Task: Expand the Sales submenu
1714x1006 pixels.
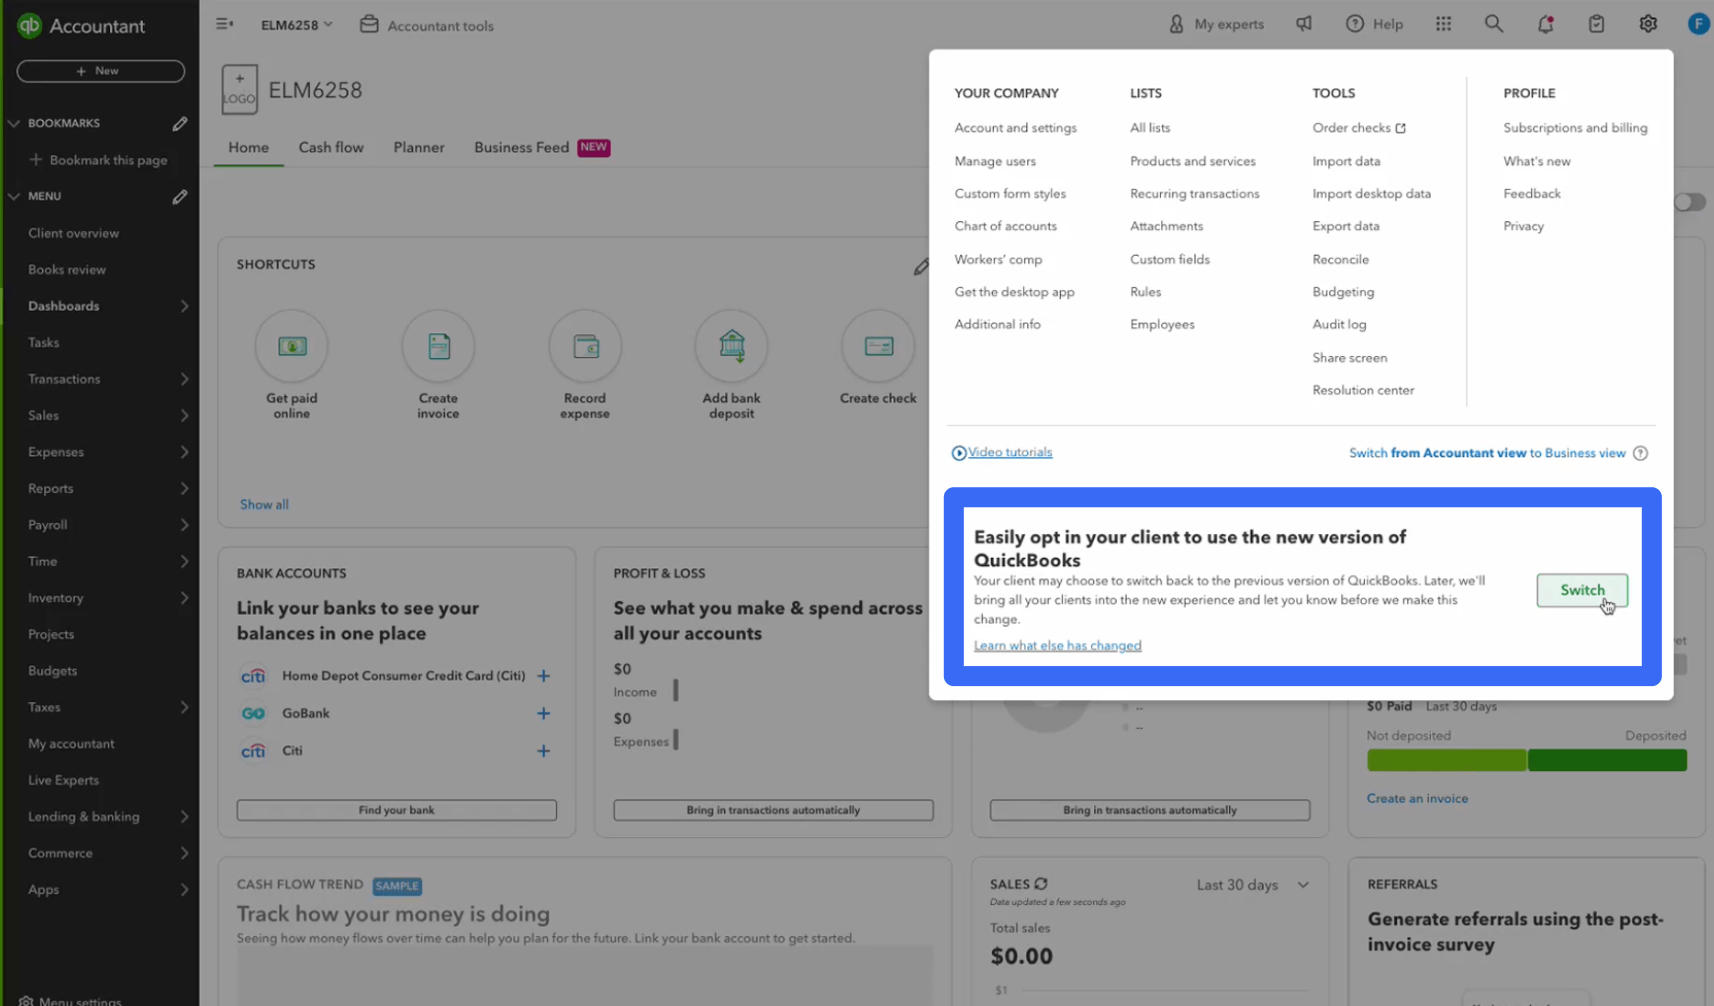Action: tap(184, 415)
